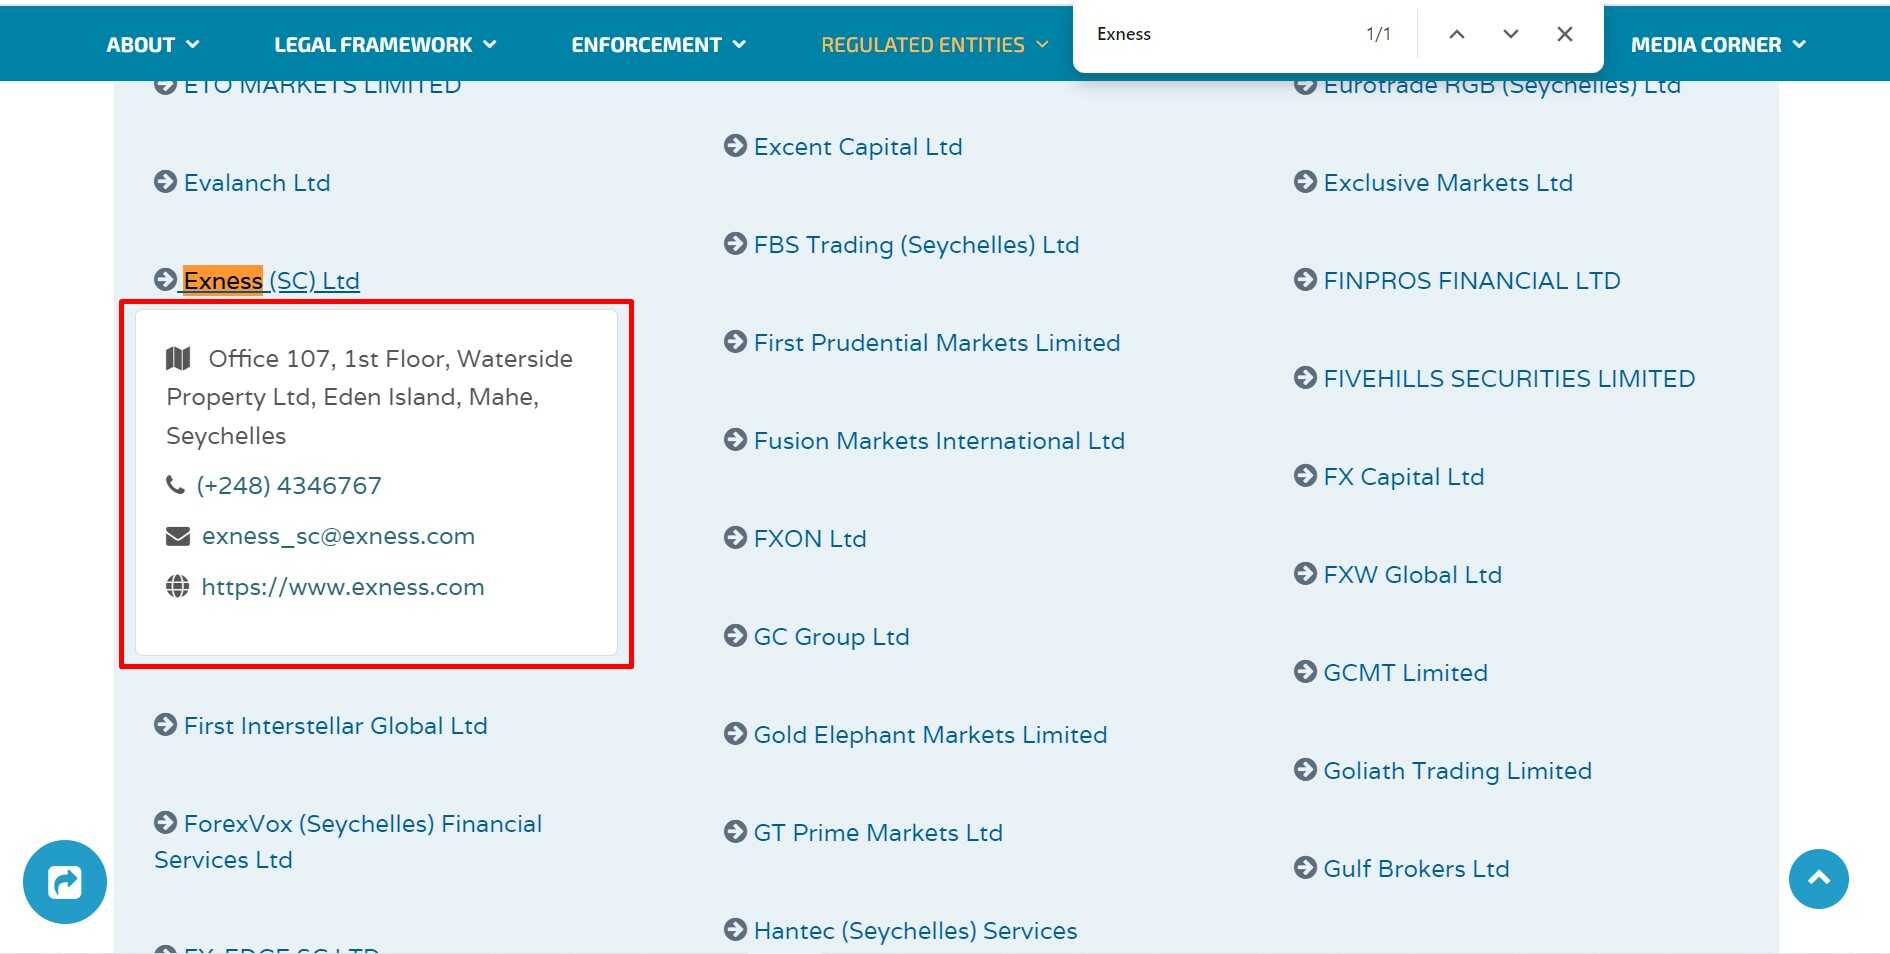Open the https://www.exness.com link
This screenshot has width=1890, height=954.
tap(343, 587)
